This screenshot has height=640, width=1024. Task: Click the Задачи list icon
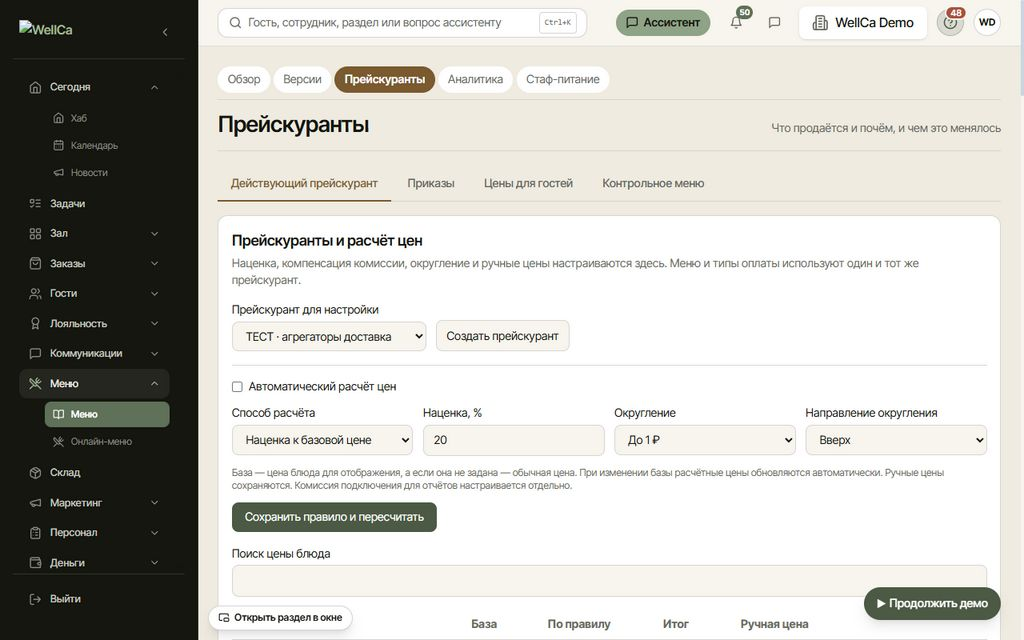click(x=35, y=203)
